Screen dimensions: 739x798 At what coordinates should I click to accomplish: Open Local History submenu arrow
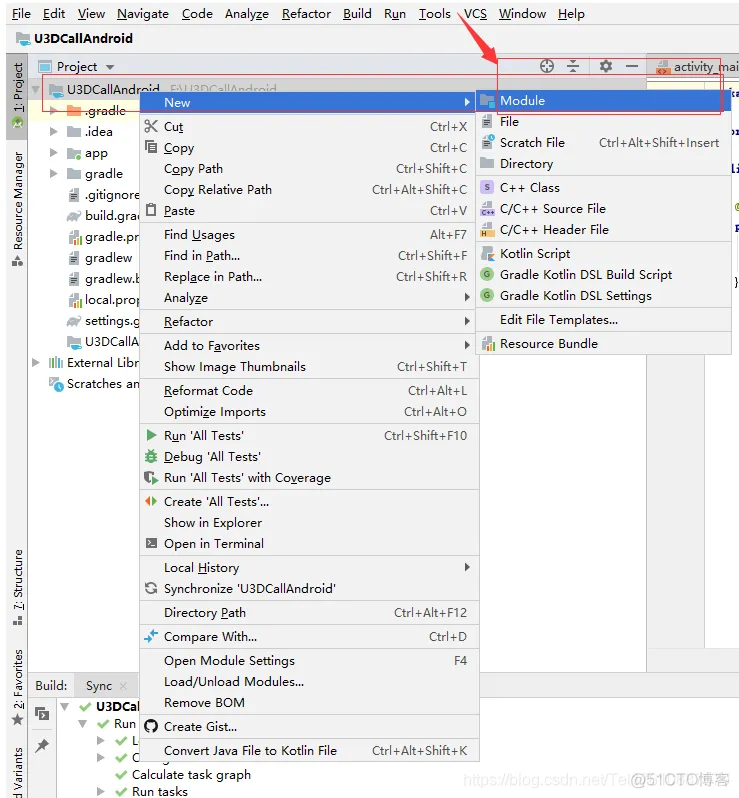(x=467, y=567)
